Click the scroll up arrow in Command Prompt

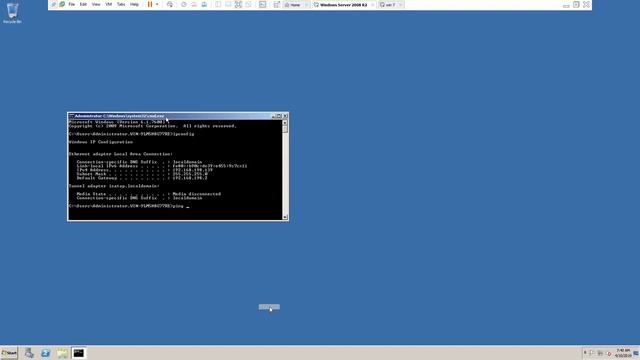click(x=285, y=122)
